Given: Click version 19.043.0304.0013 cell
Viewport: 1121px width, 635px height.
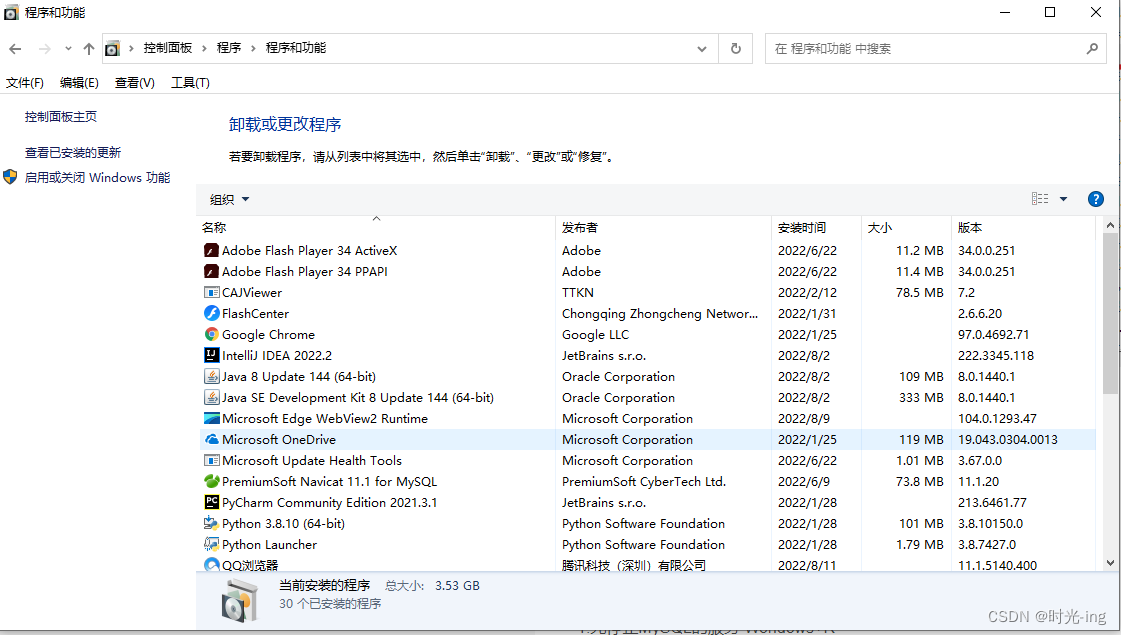Looking at the screenshot, I should point(1008,440).
